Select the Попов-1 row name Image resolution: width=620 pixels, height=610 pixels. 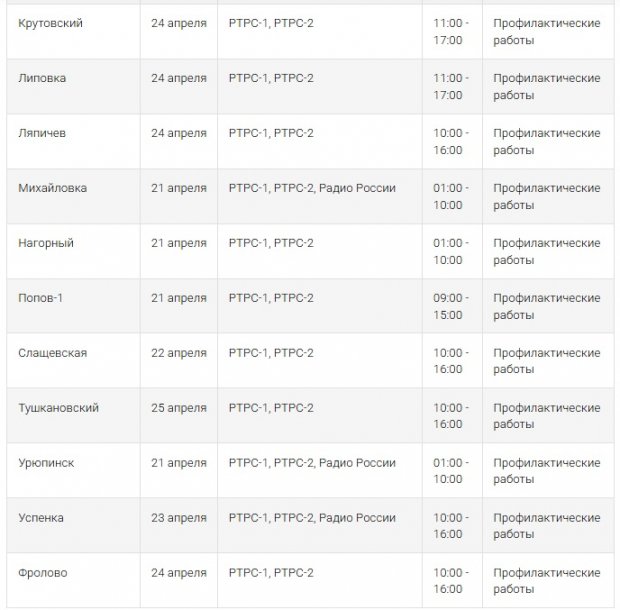pyautogui.click(x=40, y=298)
